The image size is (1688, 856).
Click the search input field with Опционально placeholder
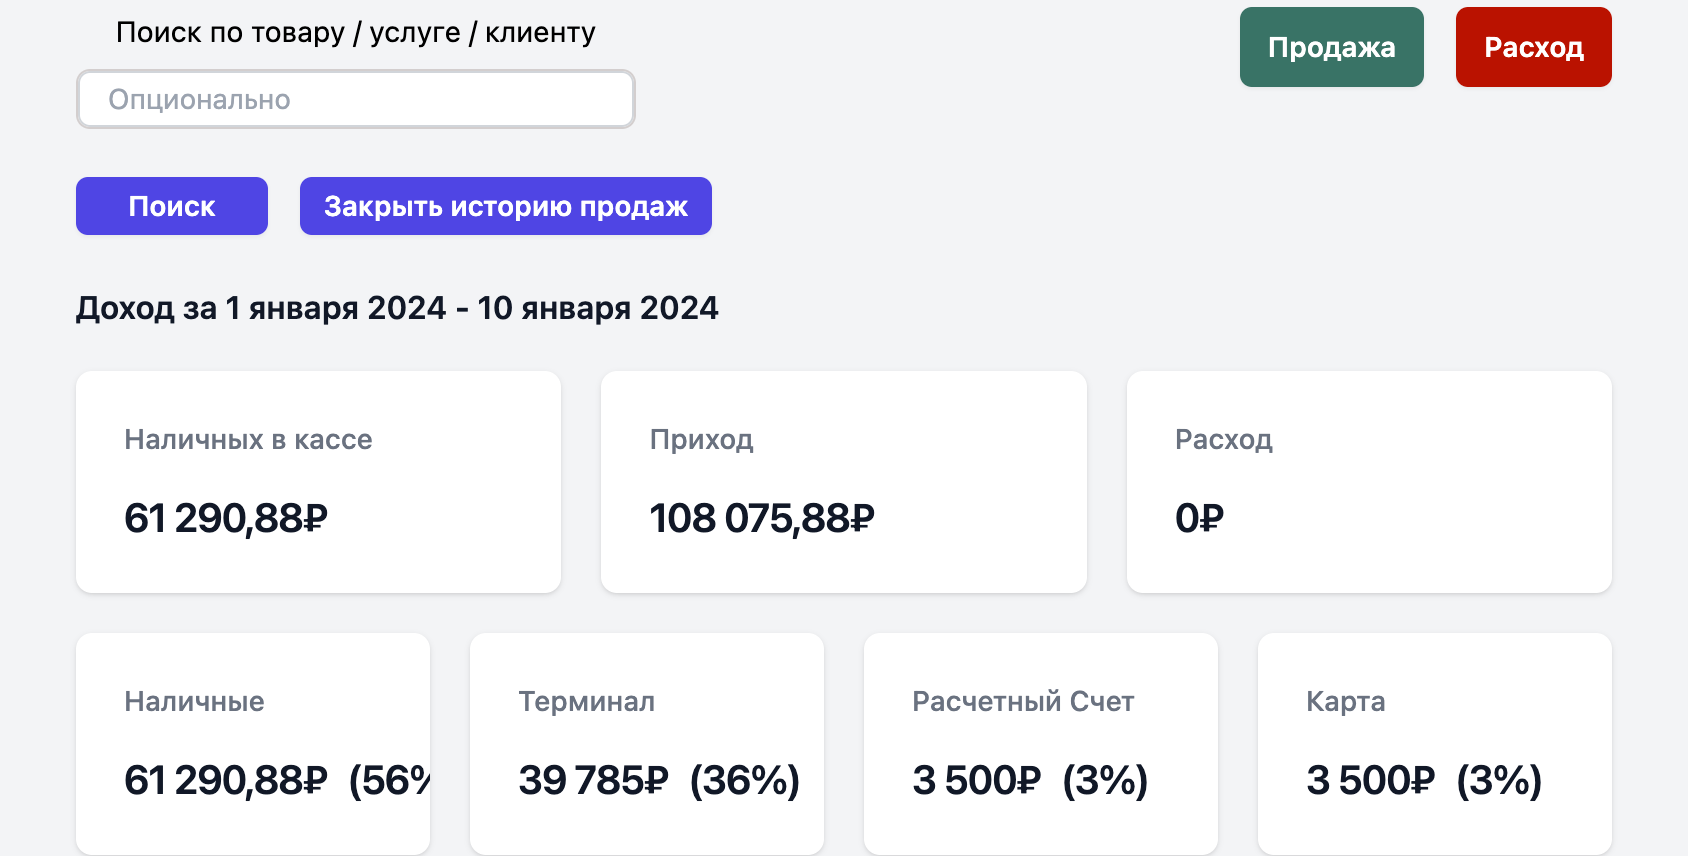[355, 99]
